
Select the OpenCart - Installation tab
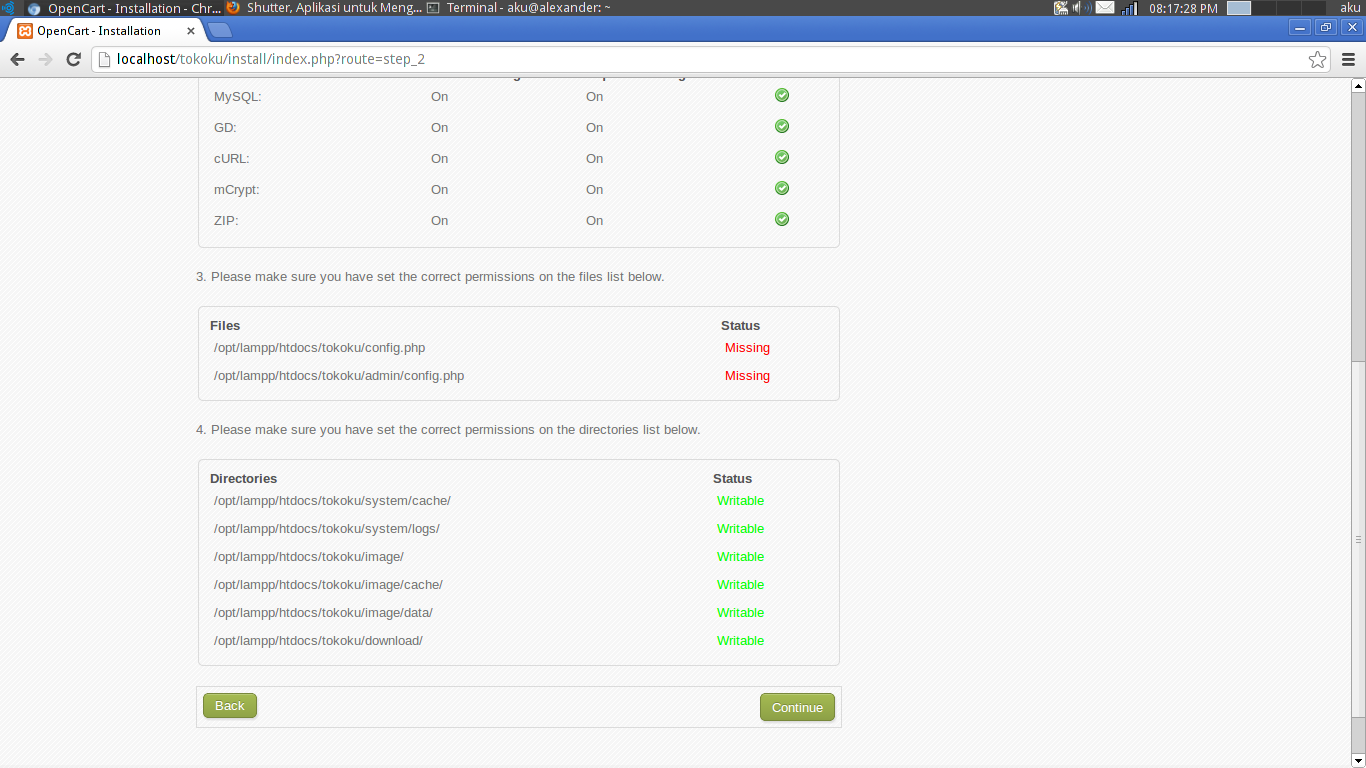[105, 31]
